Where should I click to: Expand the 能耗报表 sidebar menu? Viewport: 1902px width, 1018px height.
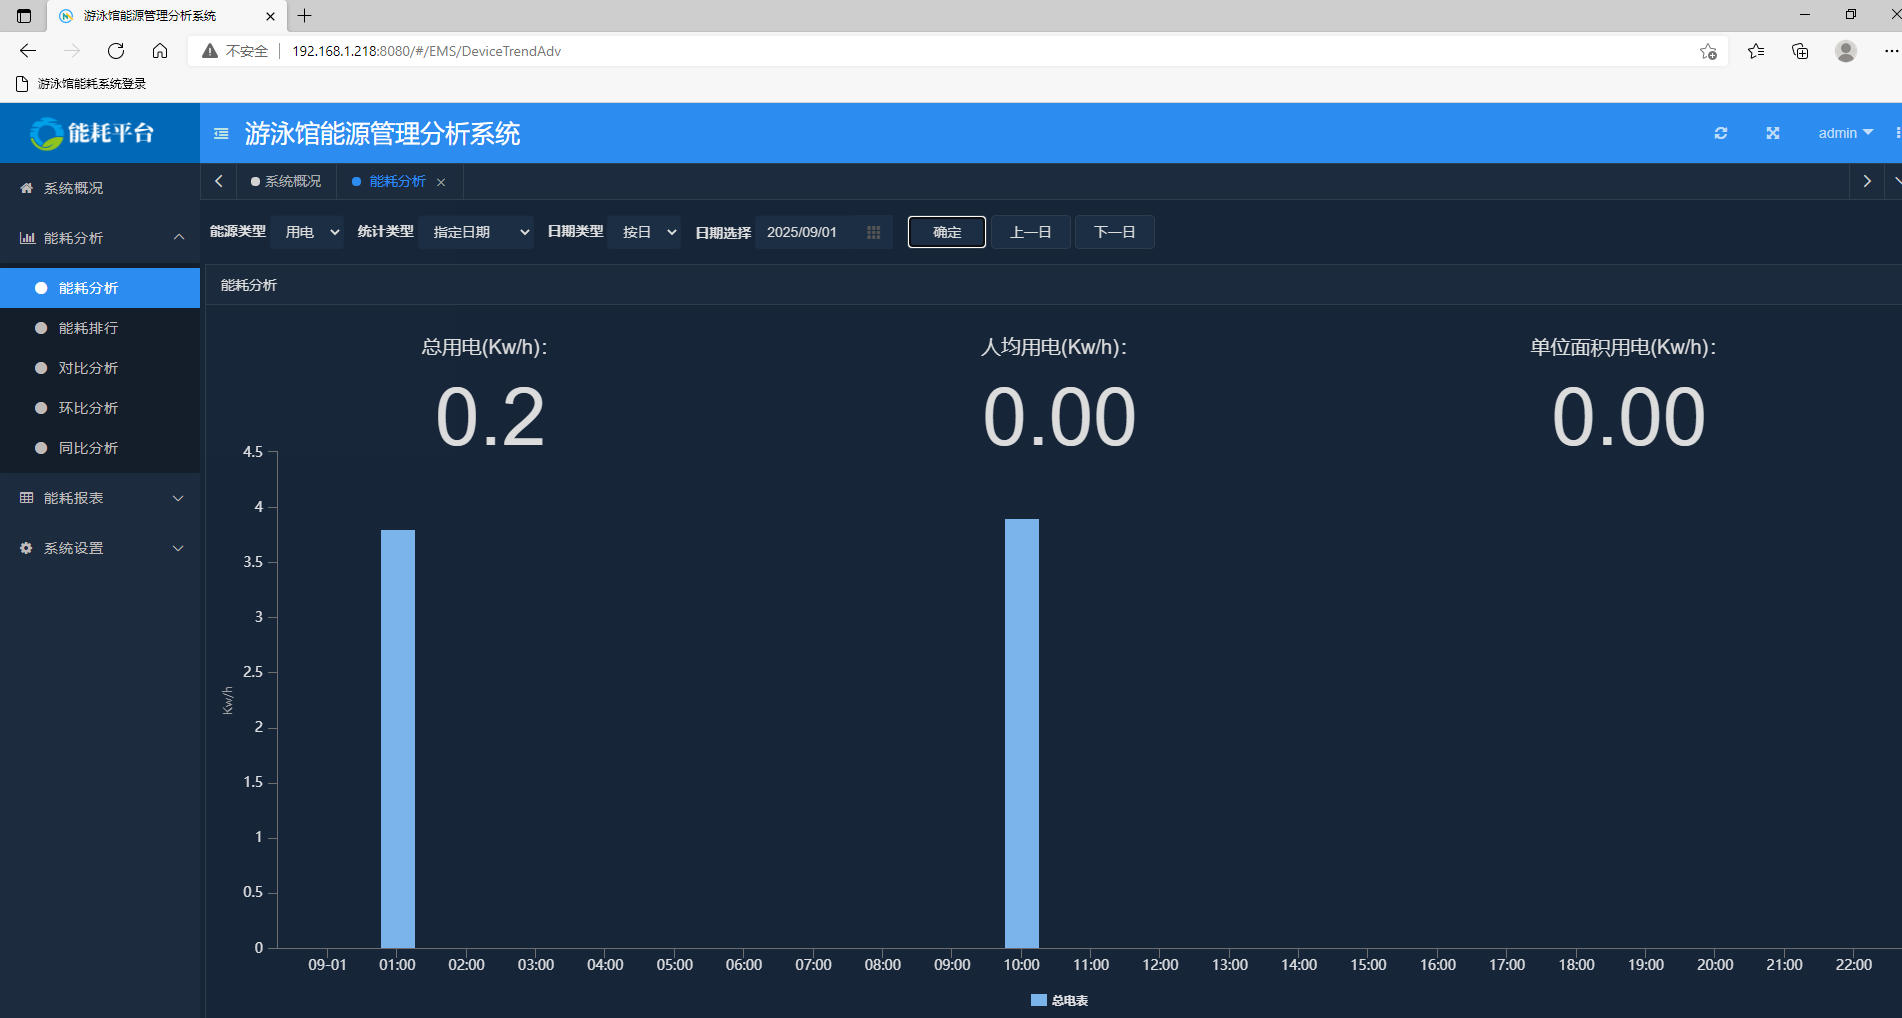100,498
